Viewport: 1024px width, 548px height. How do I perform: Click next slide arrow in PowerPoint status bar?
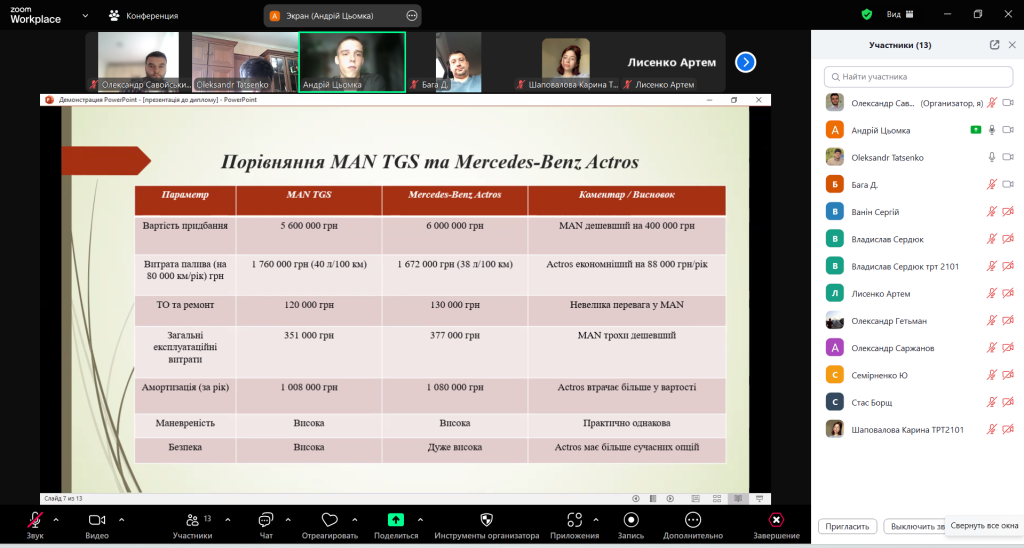[670, 498]
